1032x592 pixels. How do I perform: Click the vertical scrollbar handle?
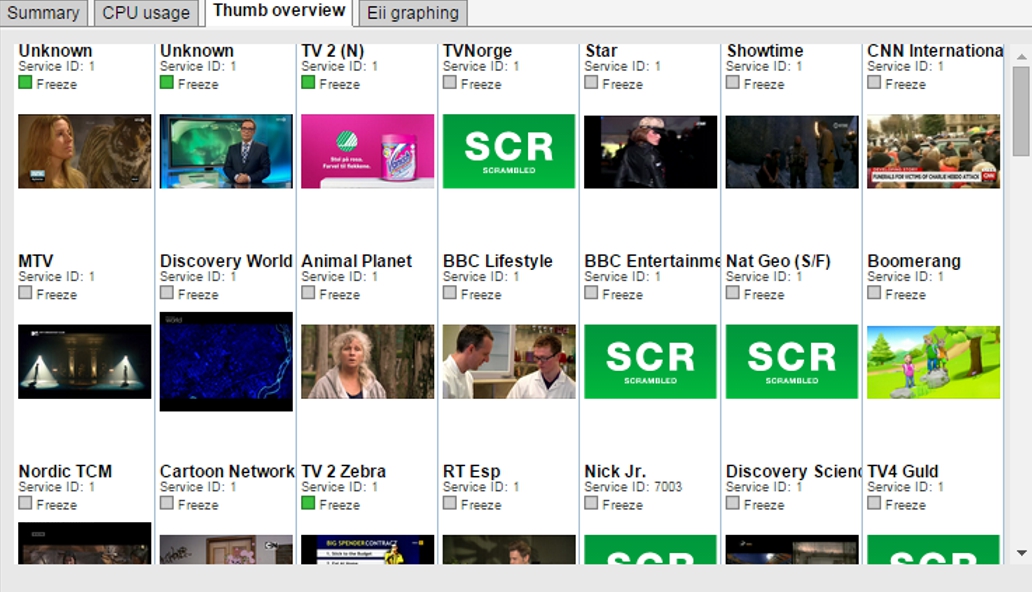click(1021, 111)
